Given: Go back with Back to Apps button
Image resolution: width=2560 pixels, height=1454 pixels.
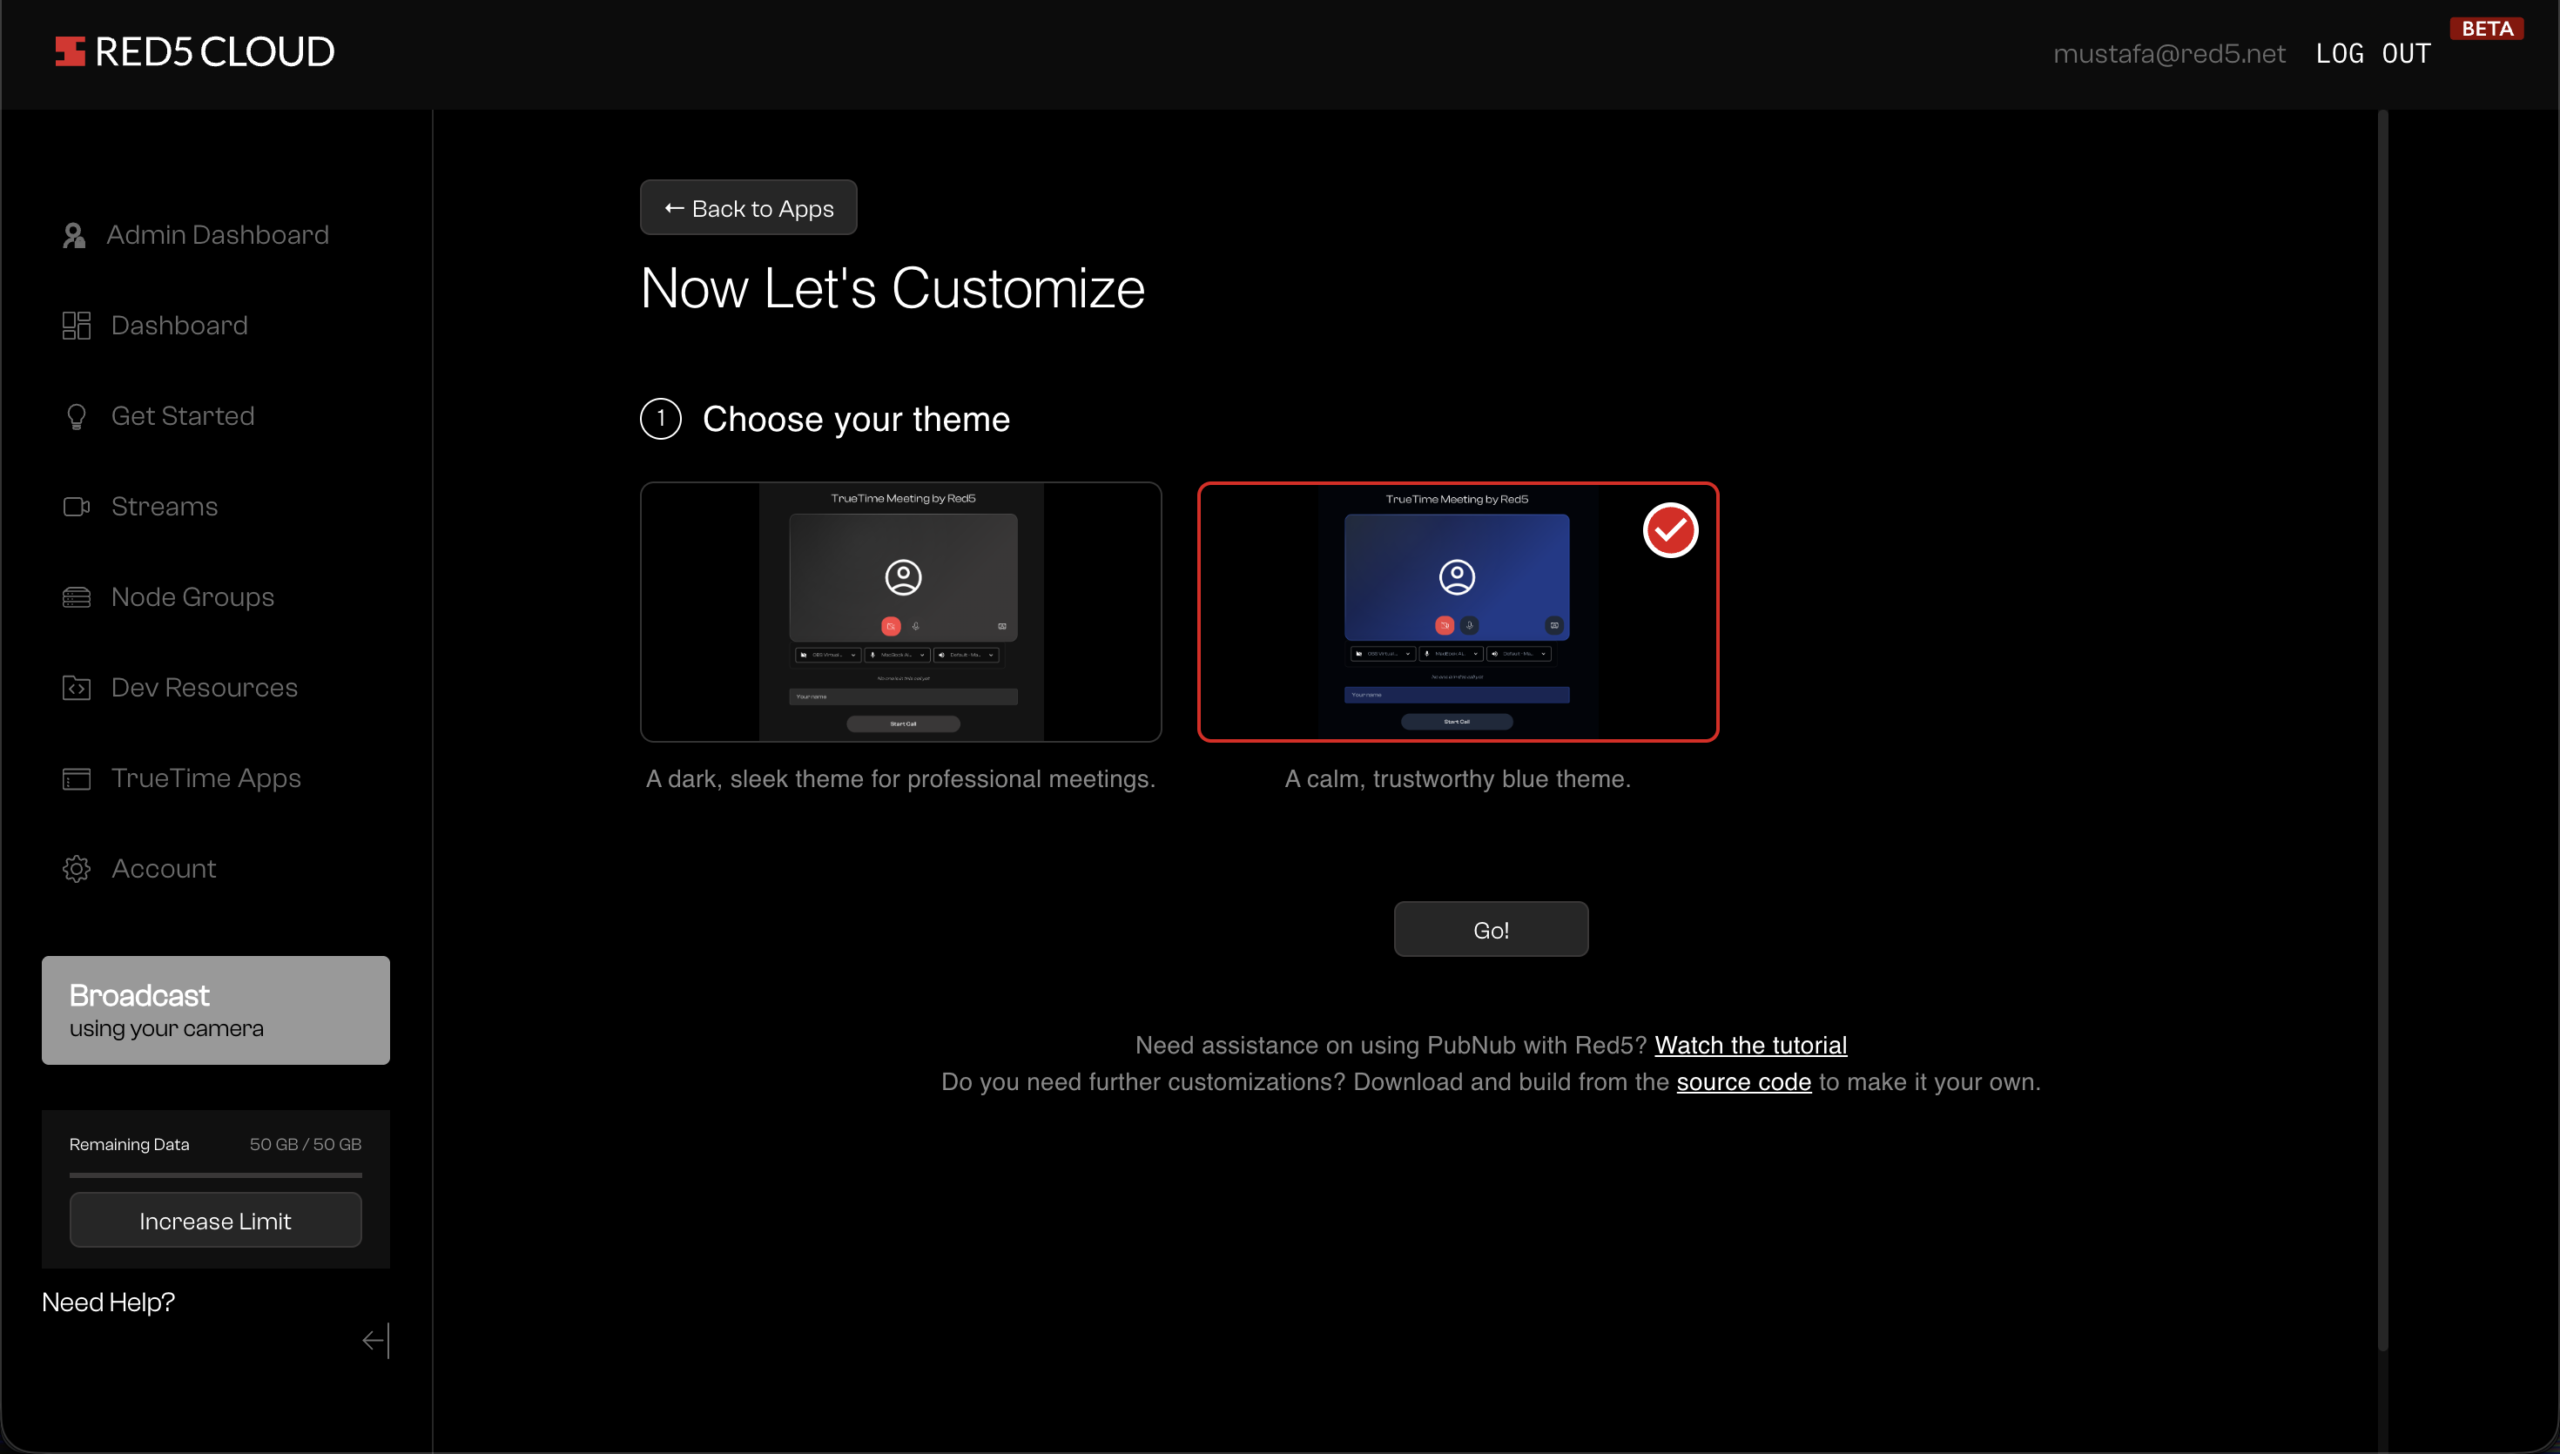Looking at the screenshot, I should (748, 208).
